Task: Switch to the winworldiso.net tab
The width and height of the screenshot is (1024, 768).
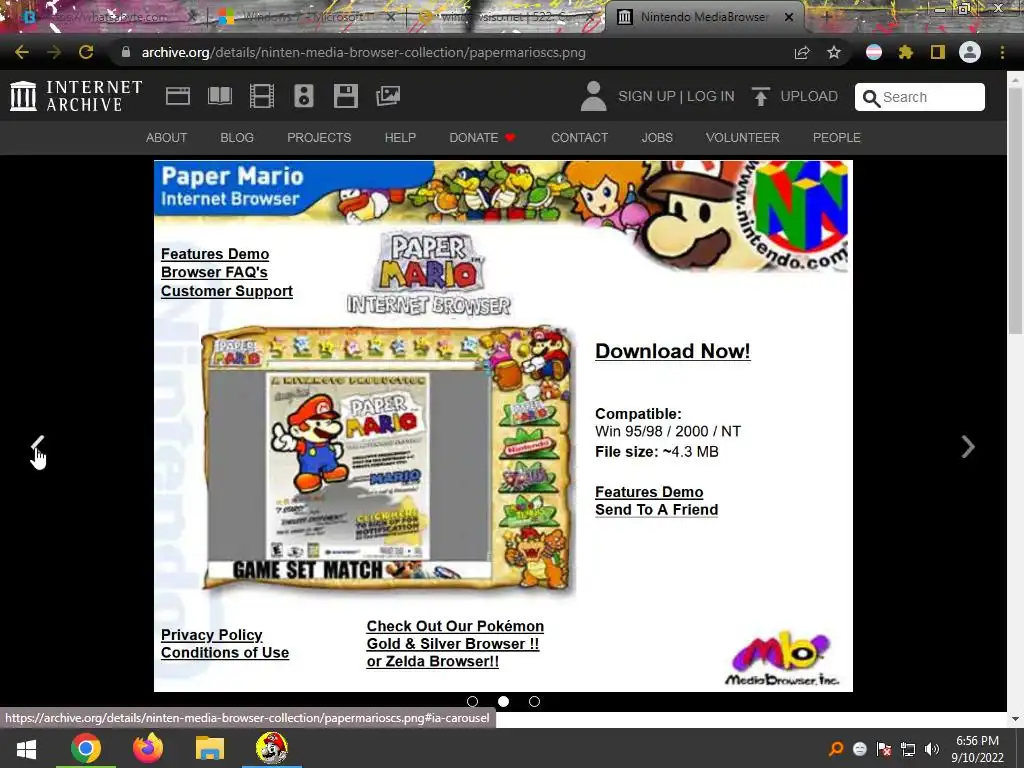Action: (503, 17)
